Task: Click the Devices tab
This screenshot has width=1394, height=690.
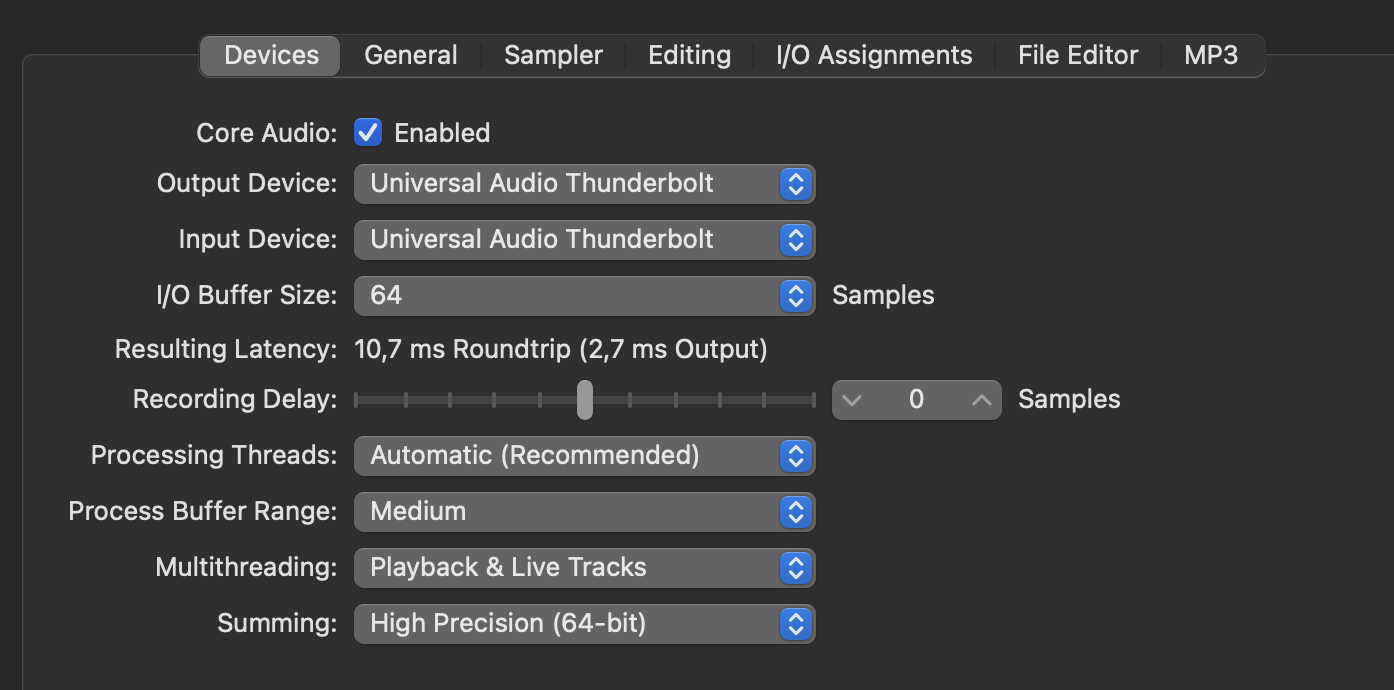Action: click(x=271, y=56)
